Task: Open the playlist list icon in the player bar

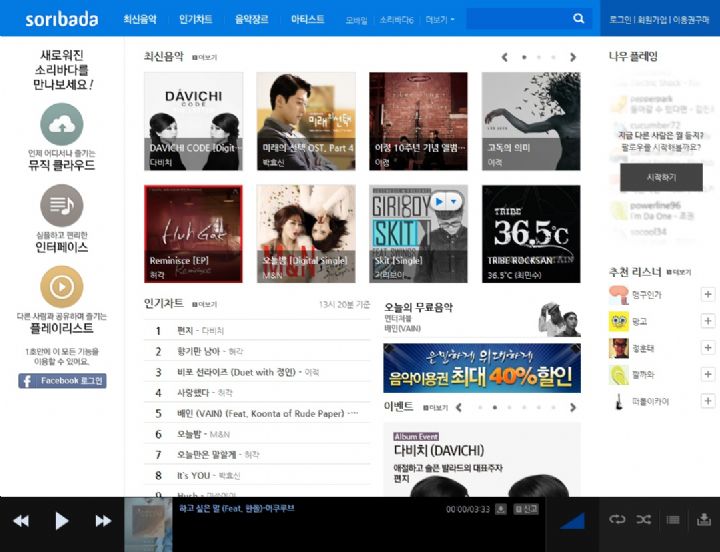Action: point(673,519)
